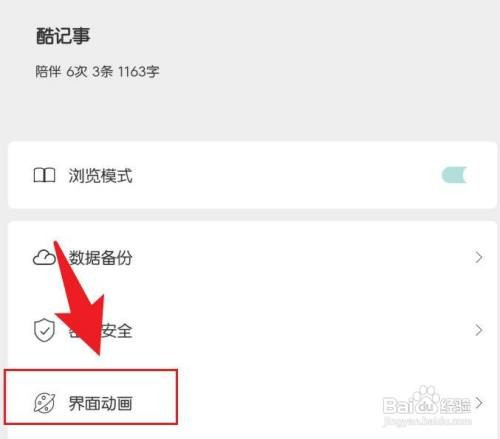Click the shield checkmark security icon
Image resolution: width=500 pixels, height=439 pixels.
44,330
